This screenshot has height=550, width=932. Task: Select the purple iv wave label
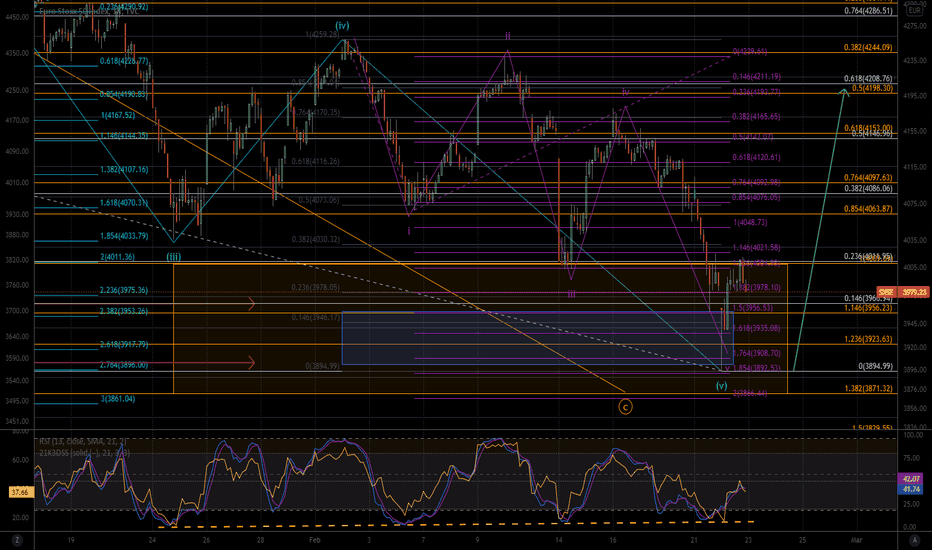(x=625, y=92)
